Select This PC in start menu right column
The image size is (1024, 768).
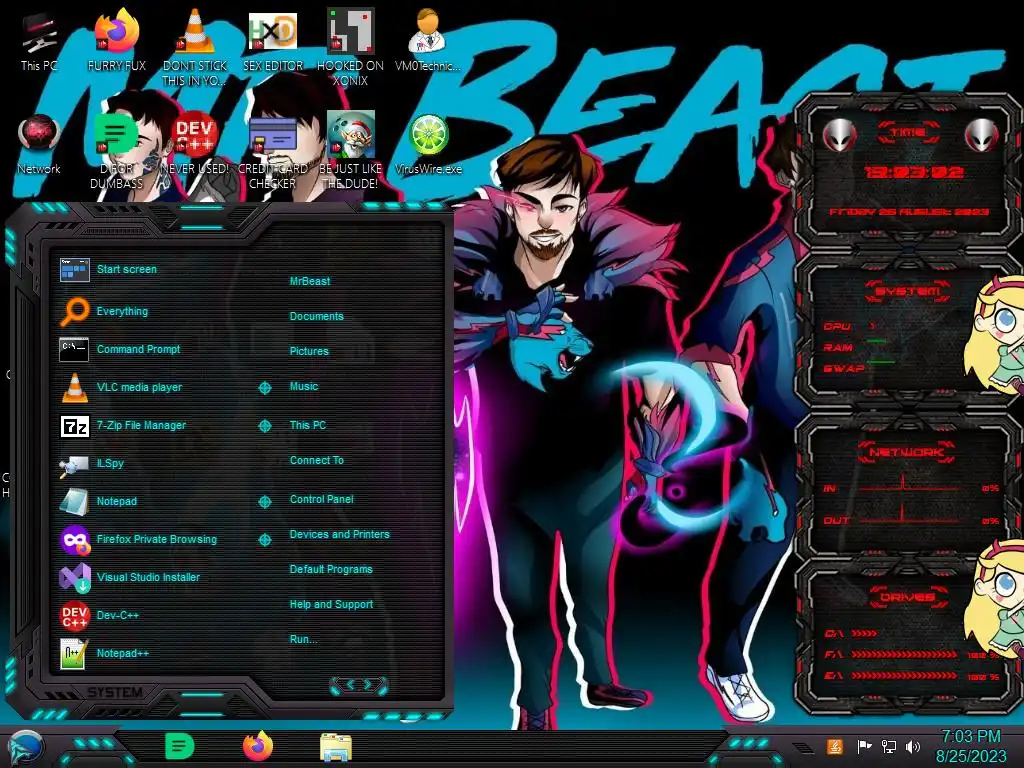click(x=308, y=424)
